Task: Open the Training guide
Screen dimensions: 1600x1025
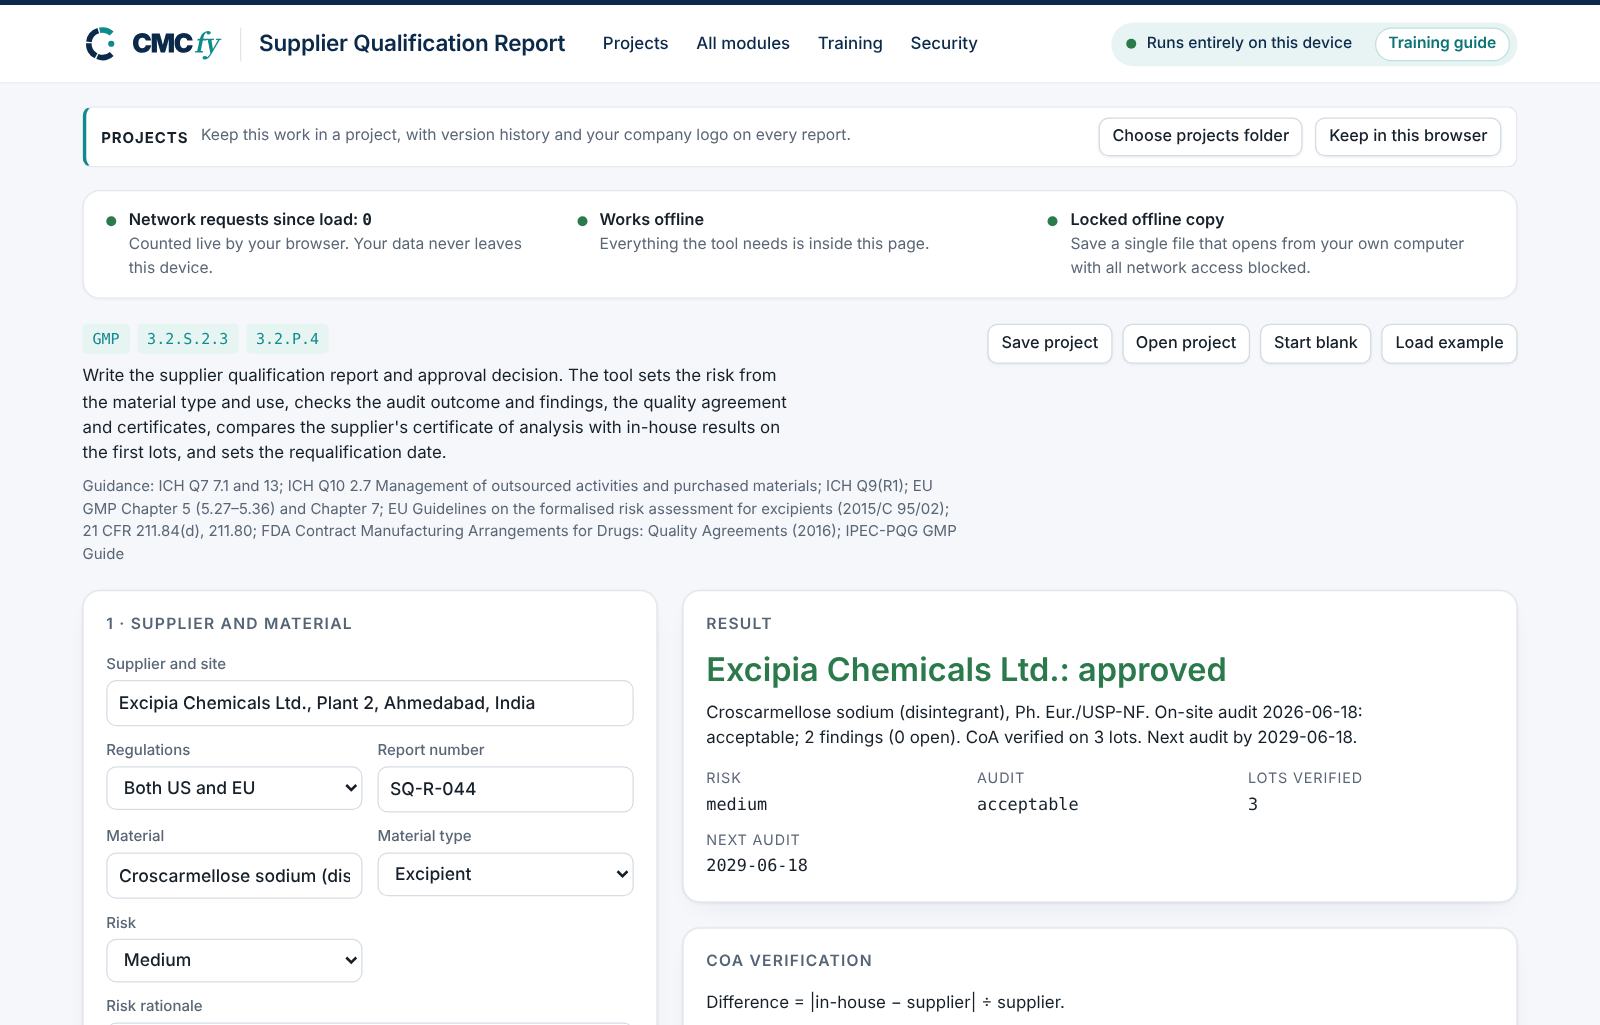Action: coord(1442,43)
